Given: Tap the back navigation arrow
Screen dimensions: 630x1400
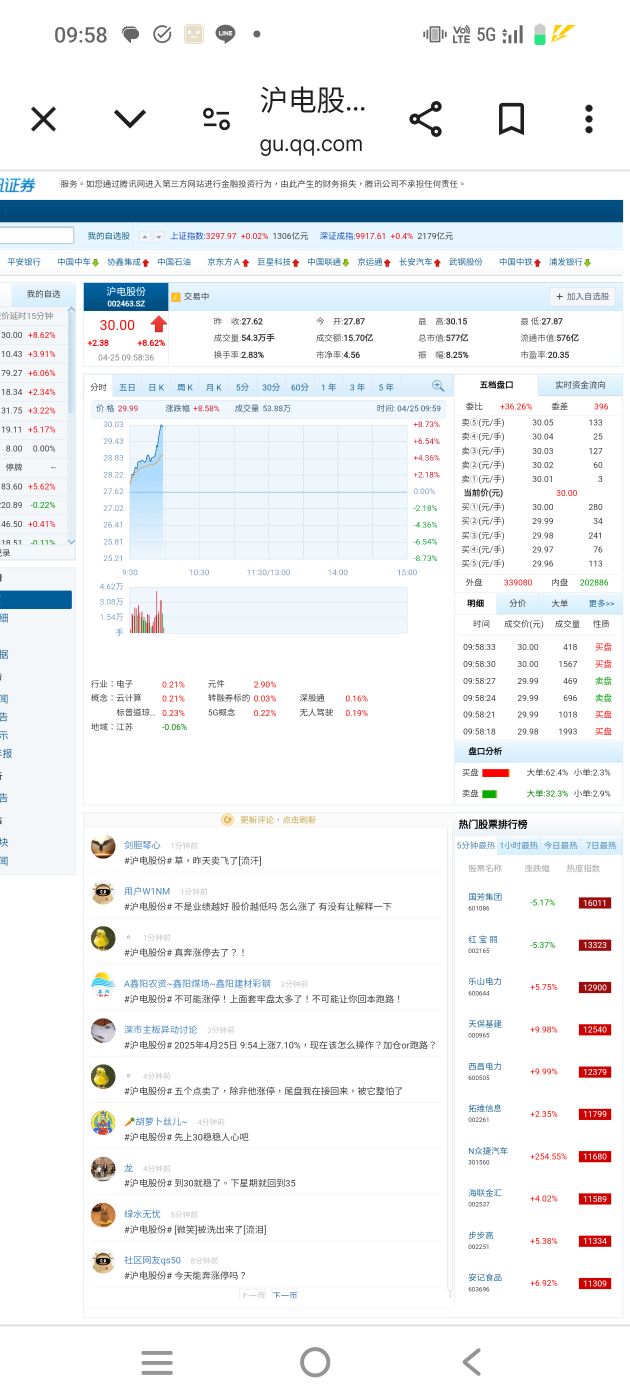Looking at the screenshot, I should (x=472, y=1362).
